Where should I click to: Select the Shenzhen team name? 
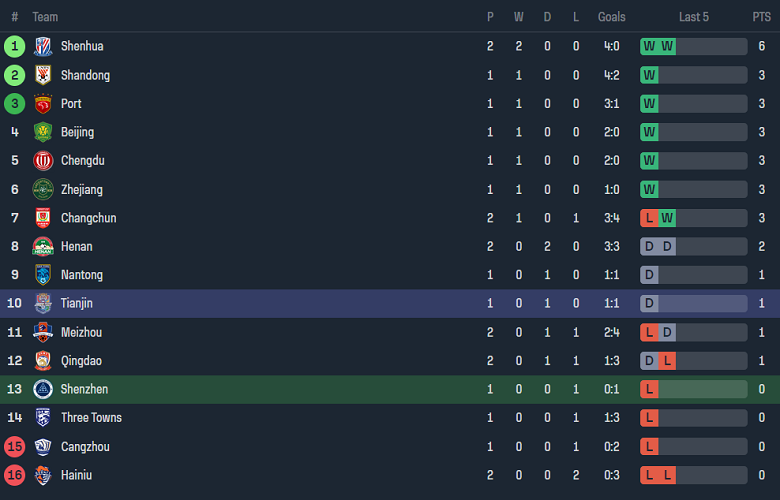[x=84, y=389]
